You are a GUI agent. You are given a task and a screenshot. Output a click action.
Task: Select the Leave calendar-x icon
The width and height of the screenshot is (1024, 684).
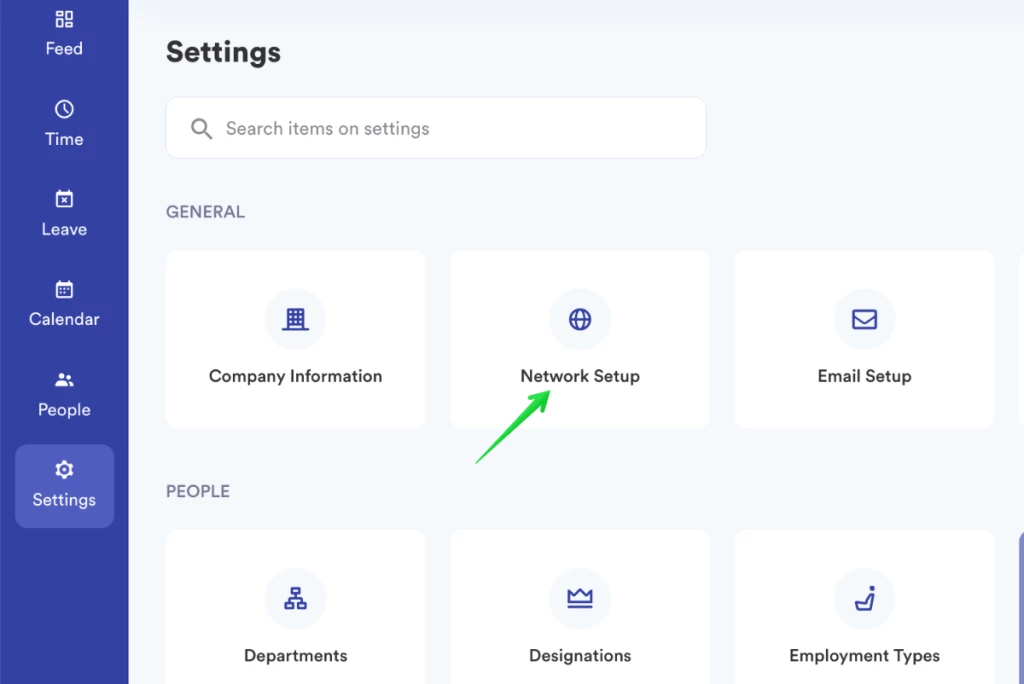pos(64,199)
